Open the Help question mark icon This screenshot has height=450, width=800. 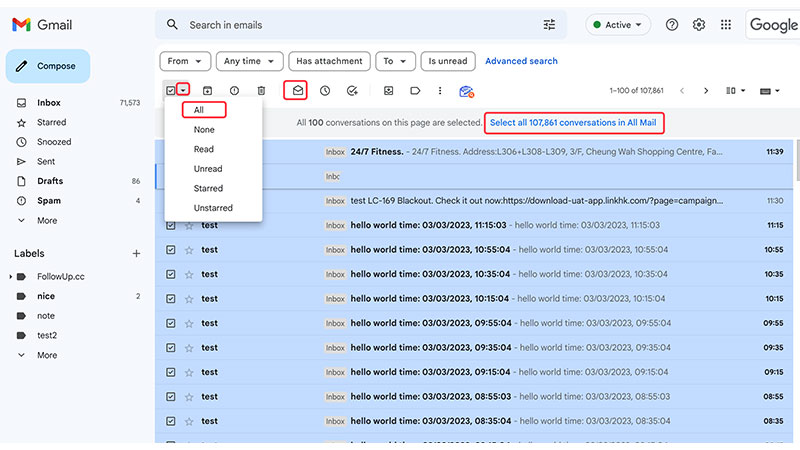[672, 24]
